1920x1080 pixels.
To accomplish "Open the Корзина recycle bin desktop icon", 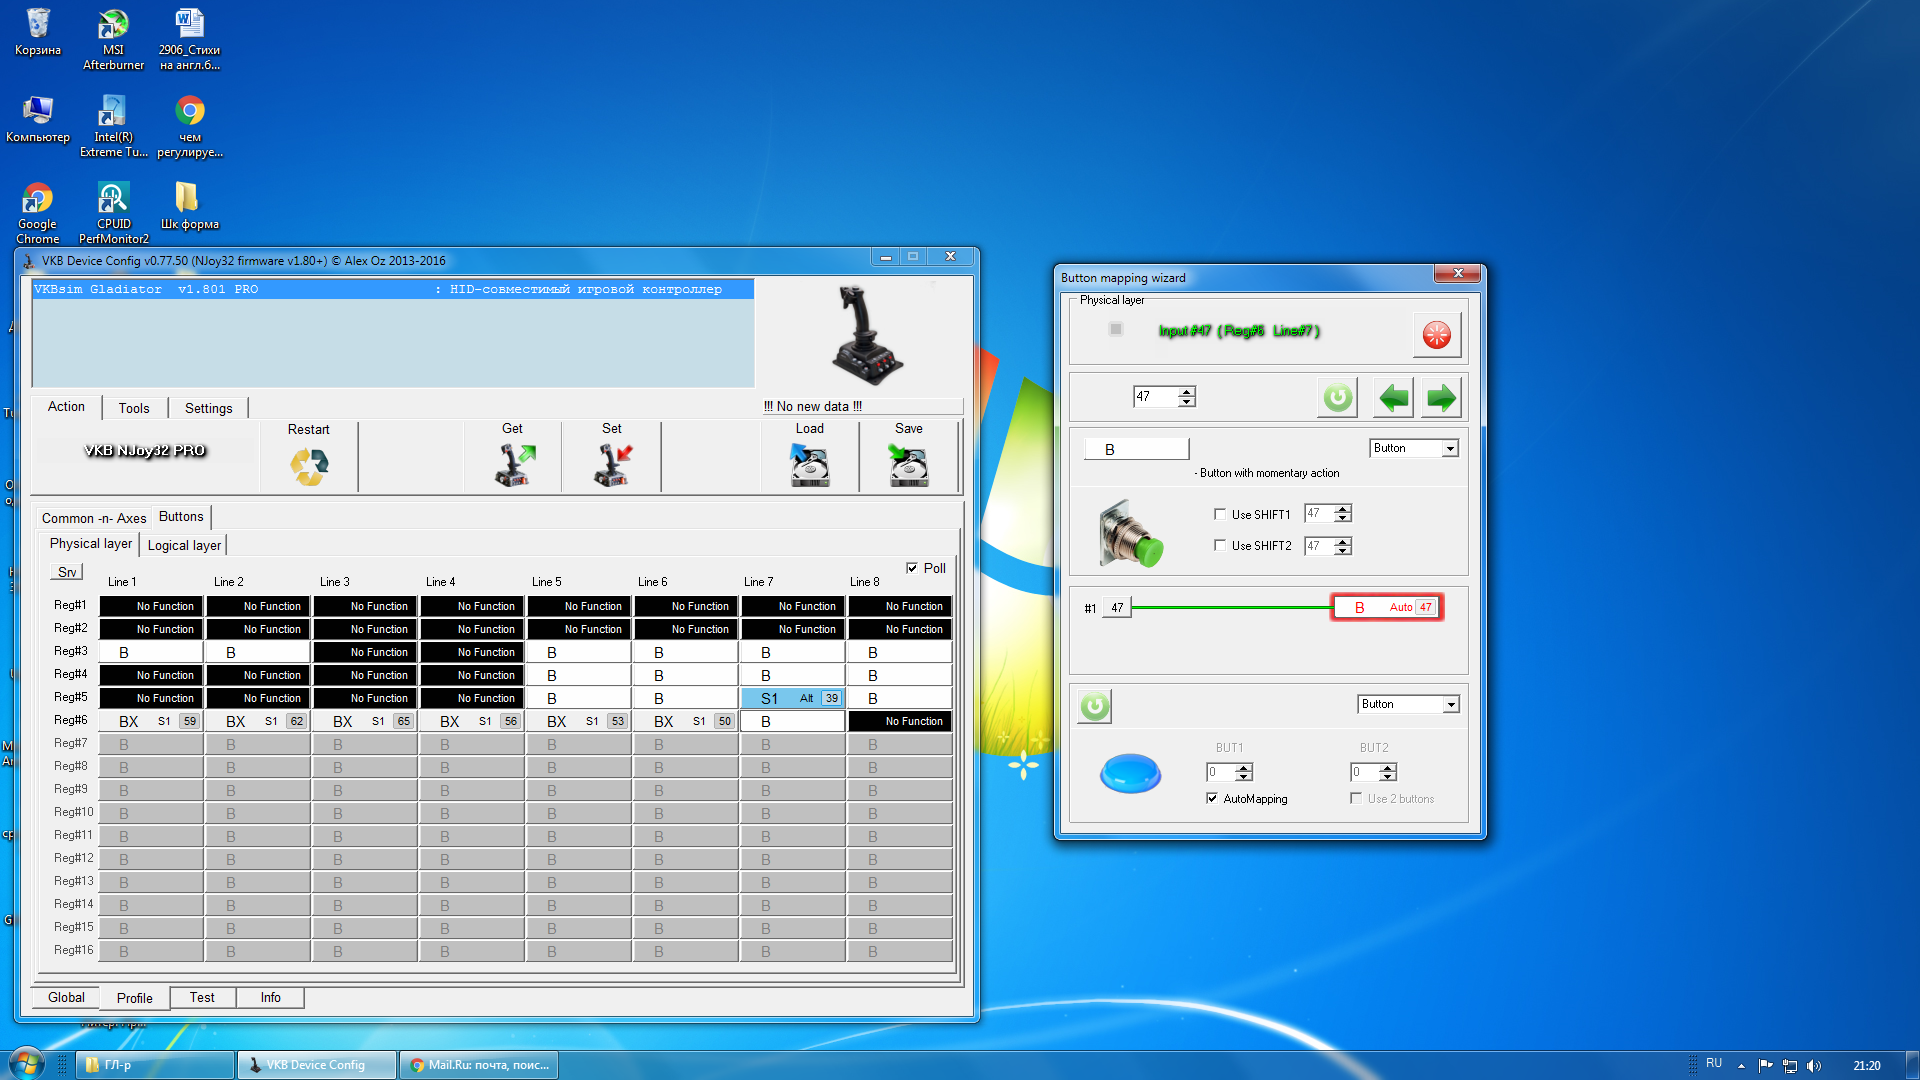I will (38, 31).
